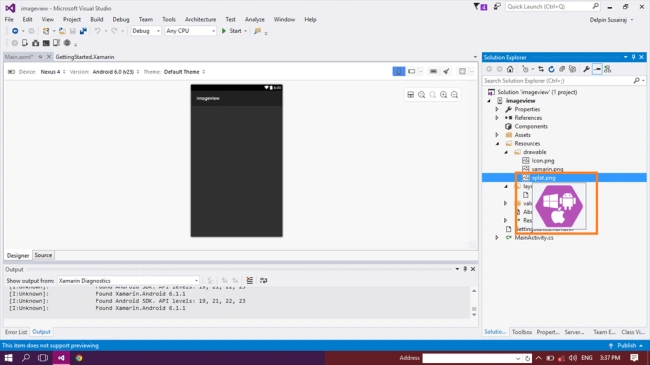Open the Debug configuration dropdown

point(146,31)
